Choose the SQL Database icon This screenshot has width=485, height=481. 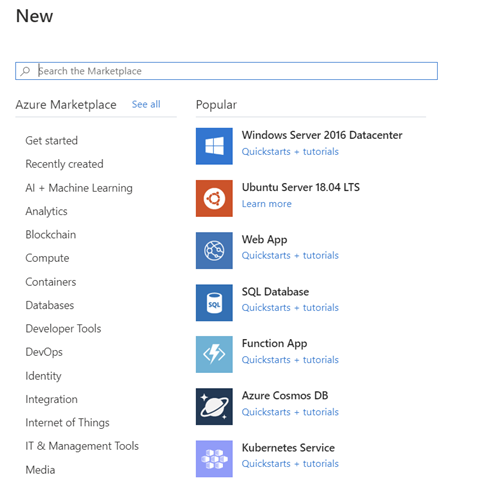[x=214, y=303]
